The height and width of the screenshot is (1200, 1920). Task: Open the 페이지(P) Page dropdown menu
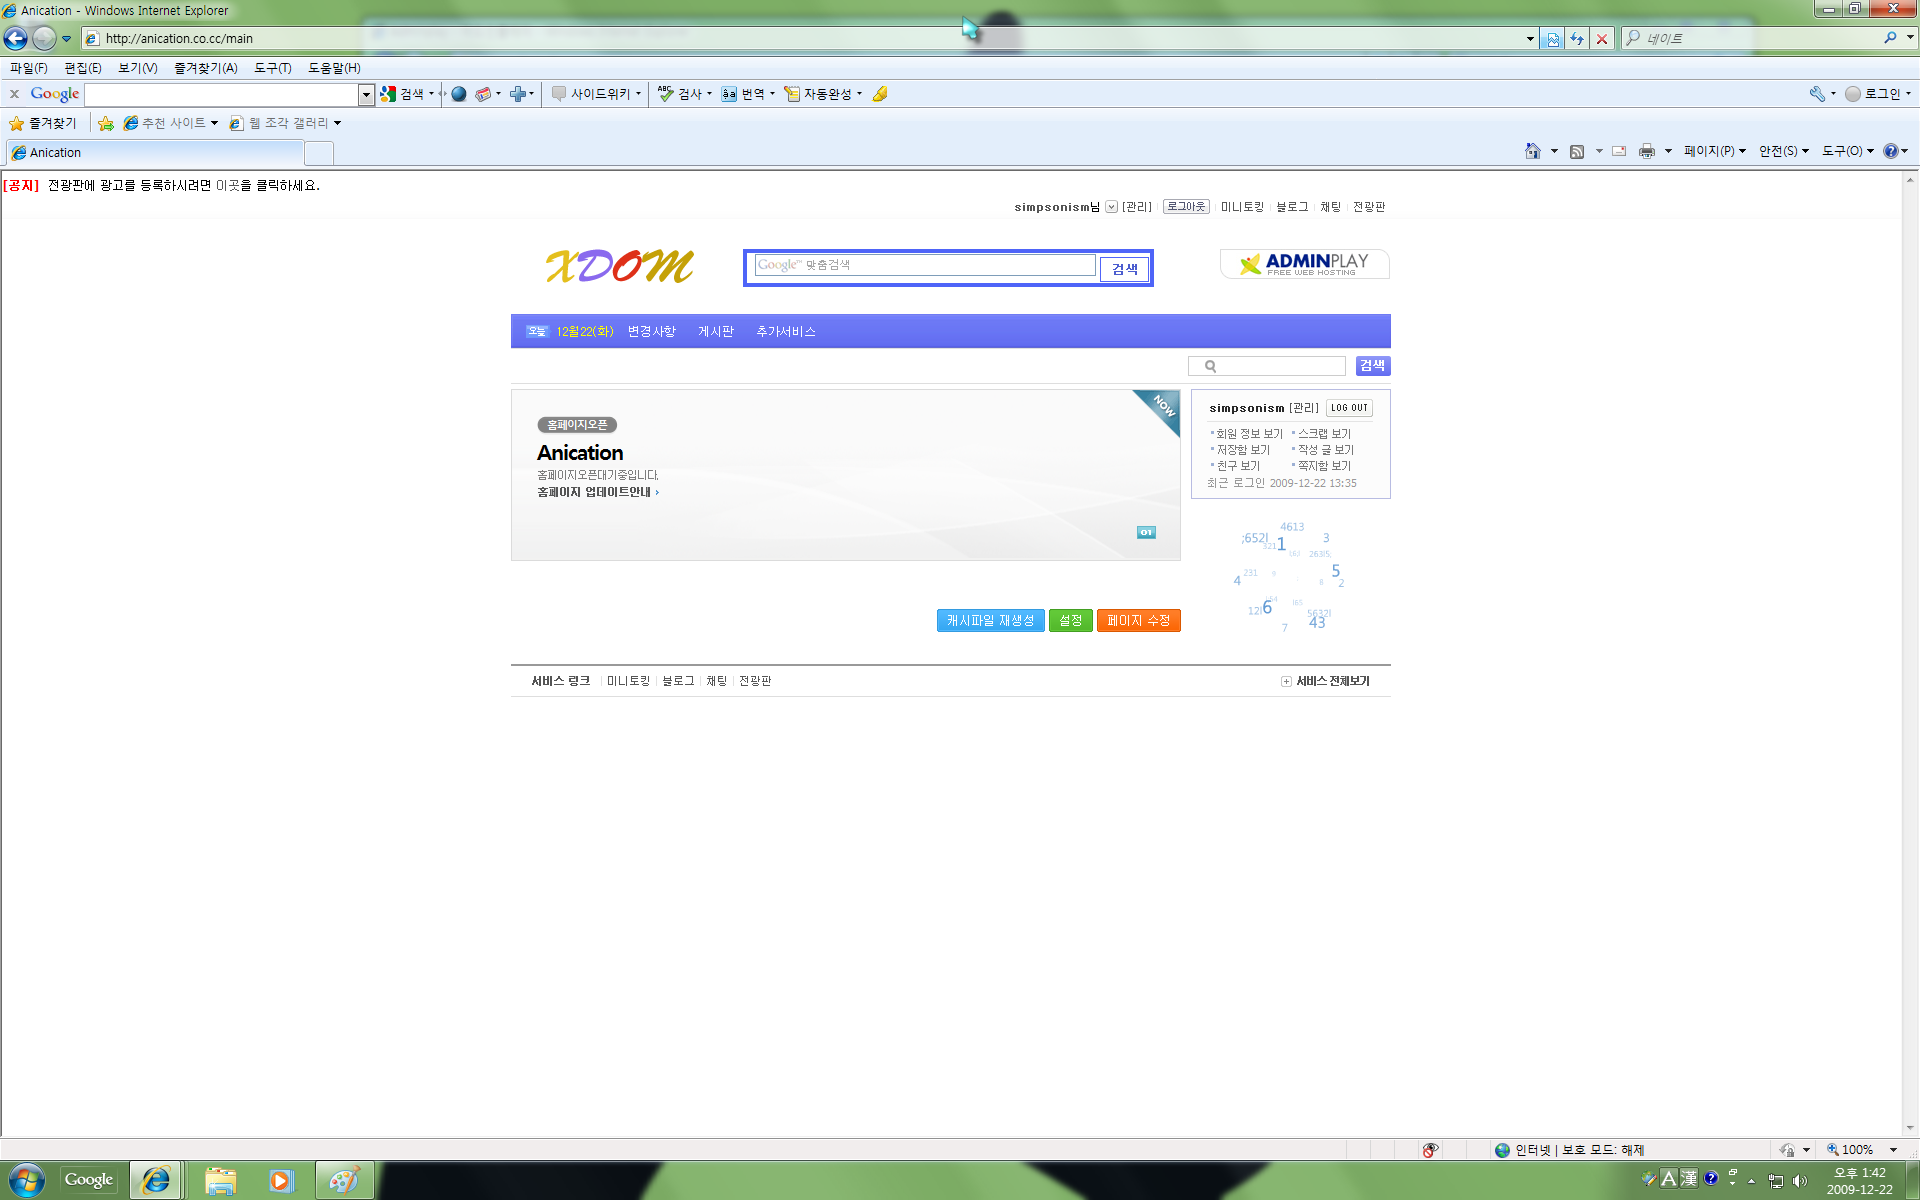[1714, 151]
